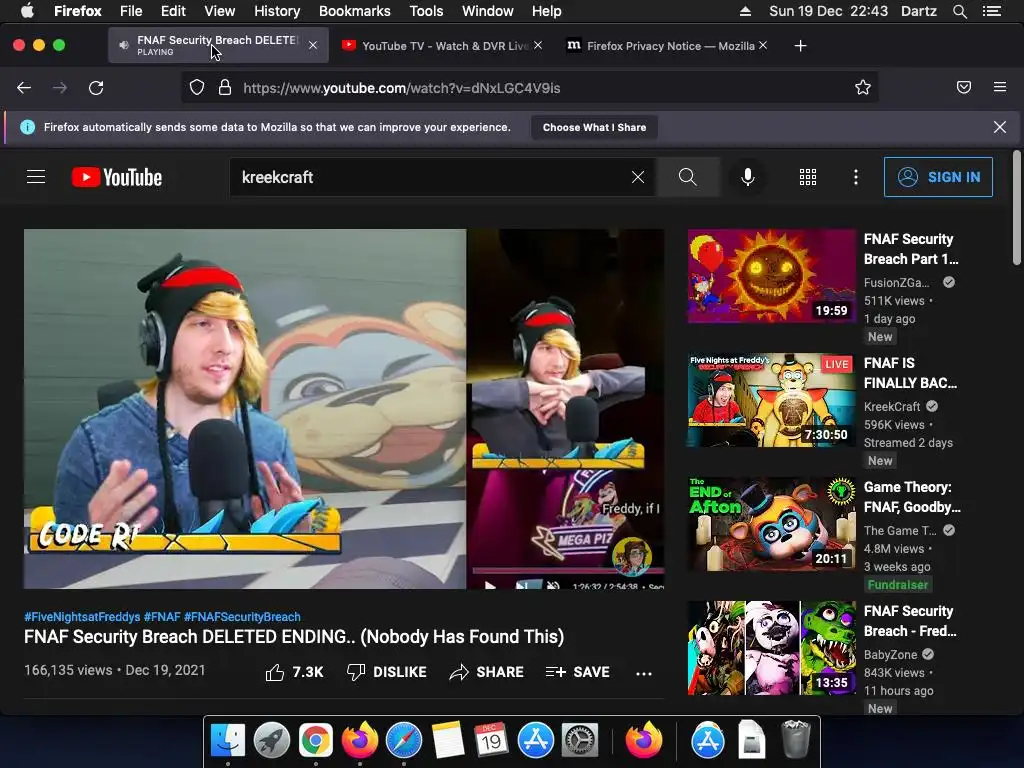Dislike the video
The height and width of the screenshot is (768, 1024).
pyautogui.click(x=387, y=672)
